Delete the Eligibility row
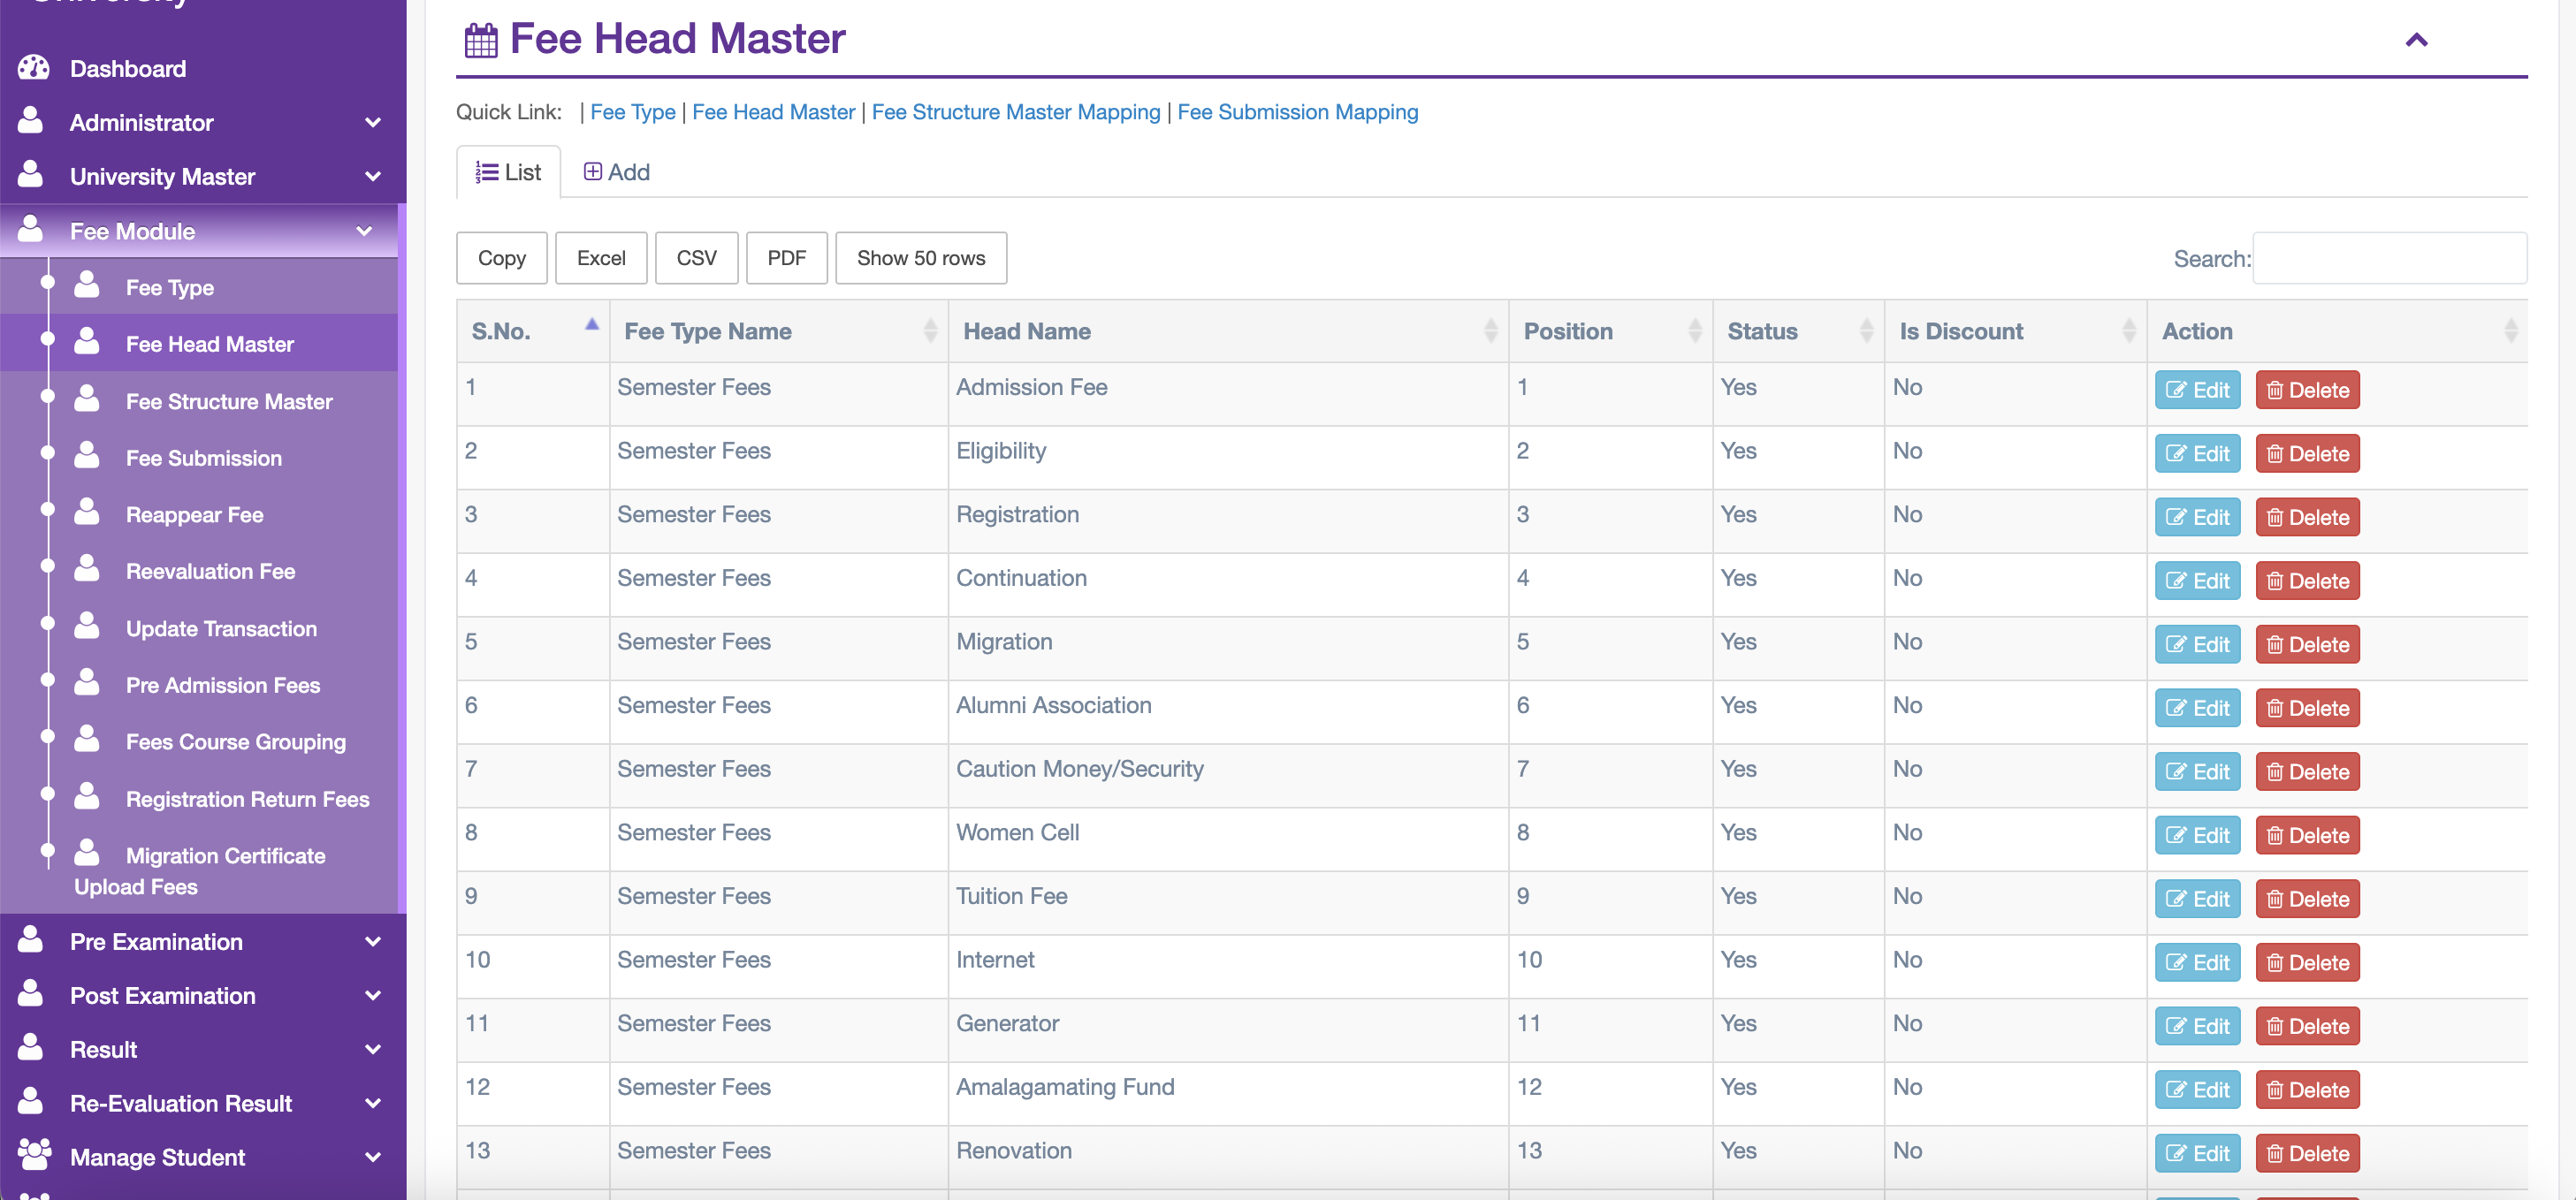Image resolution: width=2576 pixels, height=1200 pixels. pos(2308,454)
